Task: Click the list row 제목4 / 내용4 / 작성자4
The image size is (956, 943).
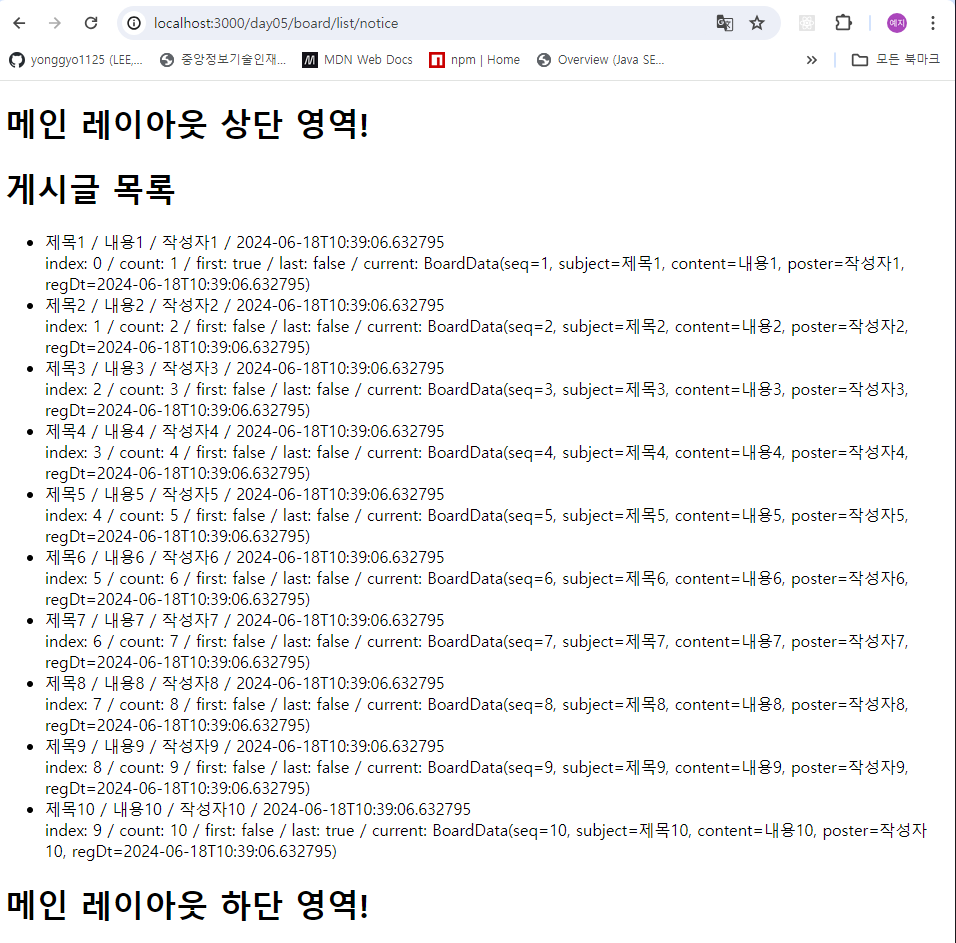Action: click(244, 432)
